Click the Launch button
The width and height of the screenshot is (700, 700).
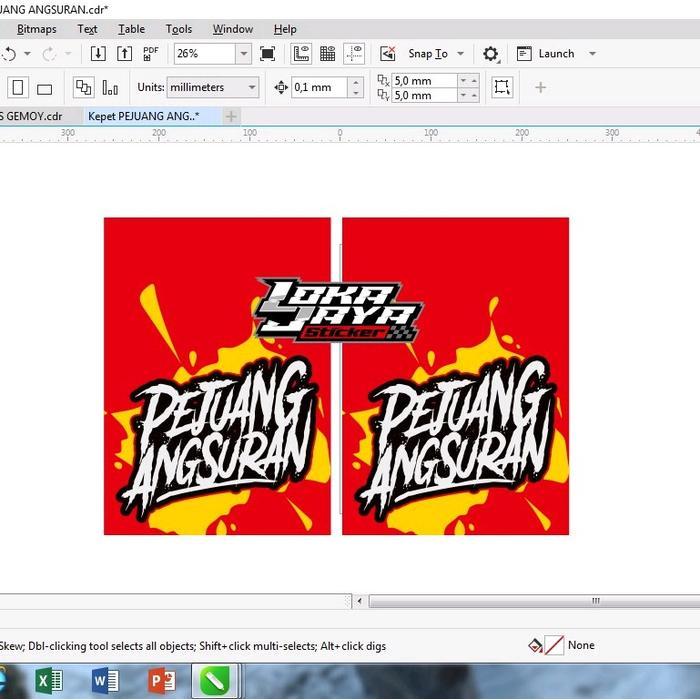(555, 54)
